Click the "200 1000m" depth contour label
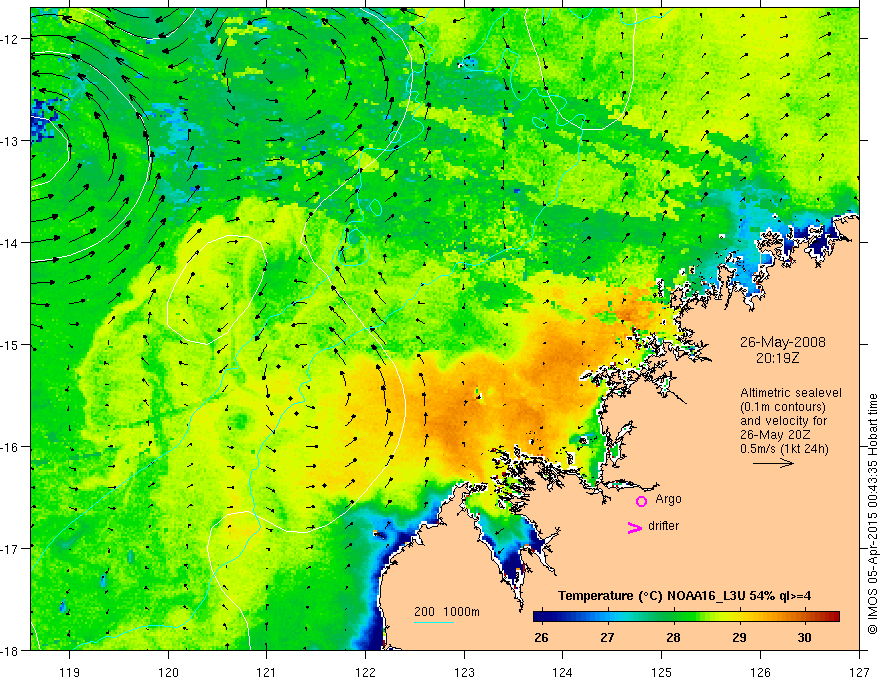Screen dimensions: 880x680 tap(447, 612)
